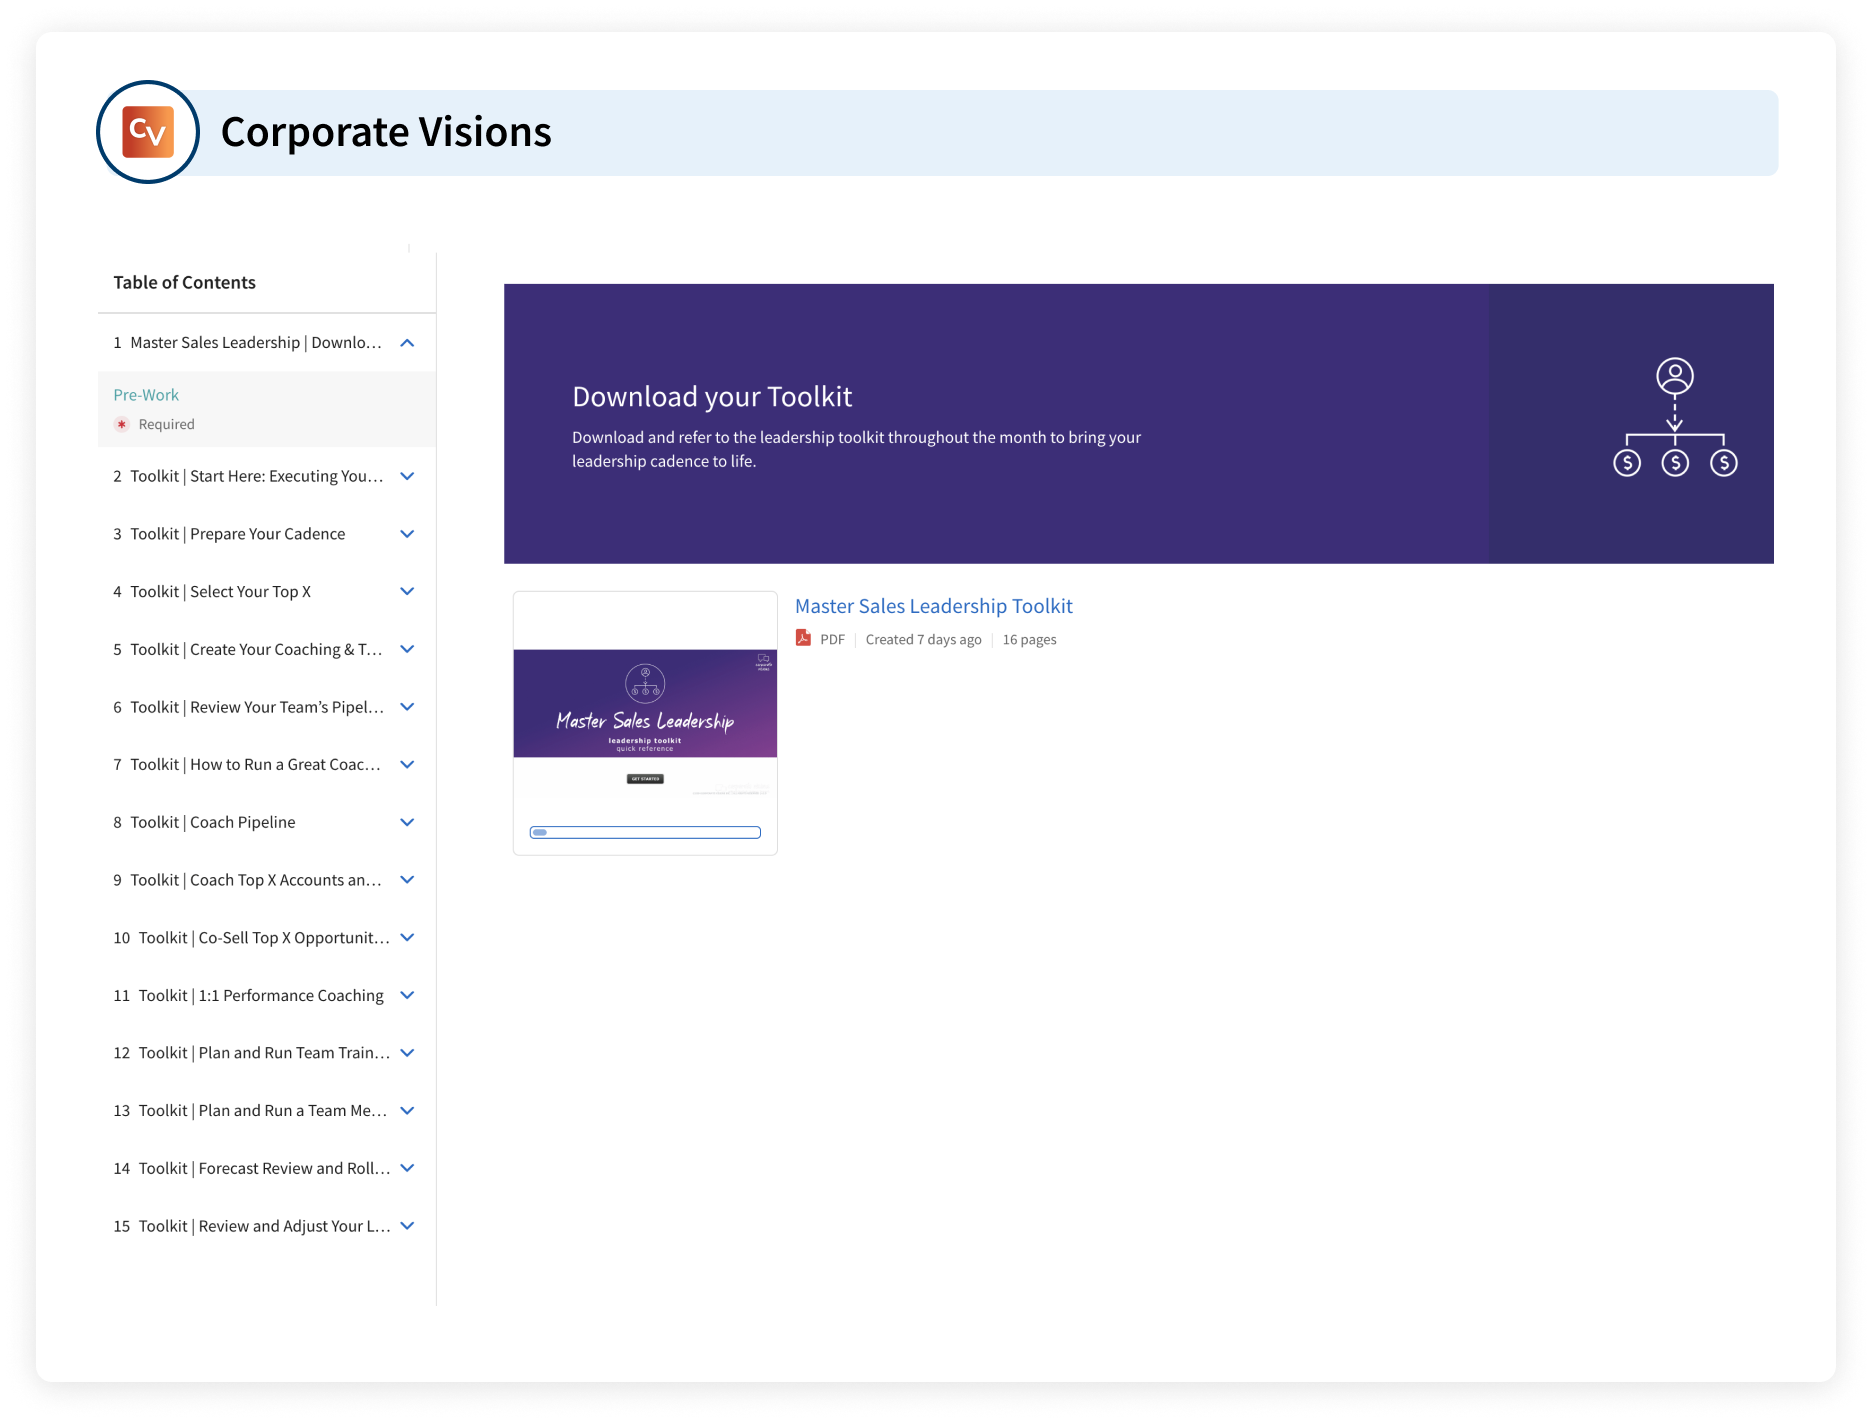Expand Toolkit Start Here section chevron
Screen dimensions: 1872x1422
click(x=407, y=476)
